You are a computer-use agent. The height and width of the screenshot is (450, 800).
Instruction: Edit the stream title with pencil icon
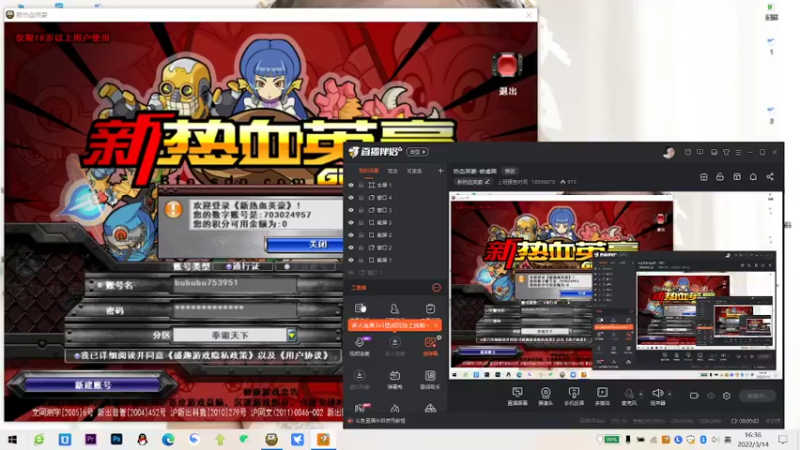pyautogui.click(x=487, y=181)
